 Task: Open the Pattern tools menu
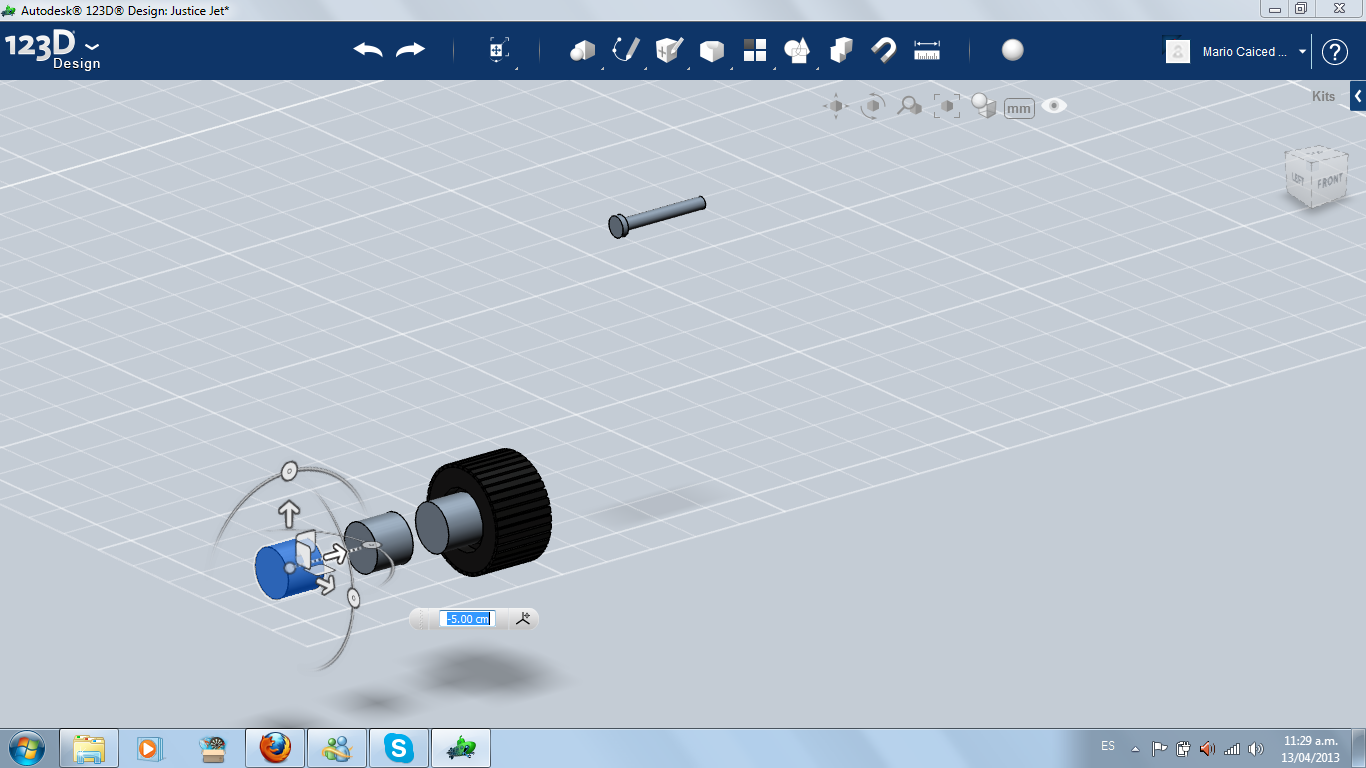755,50
